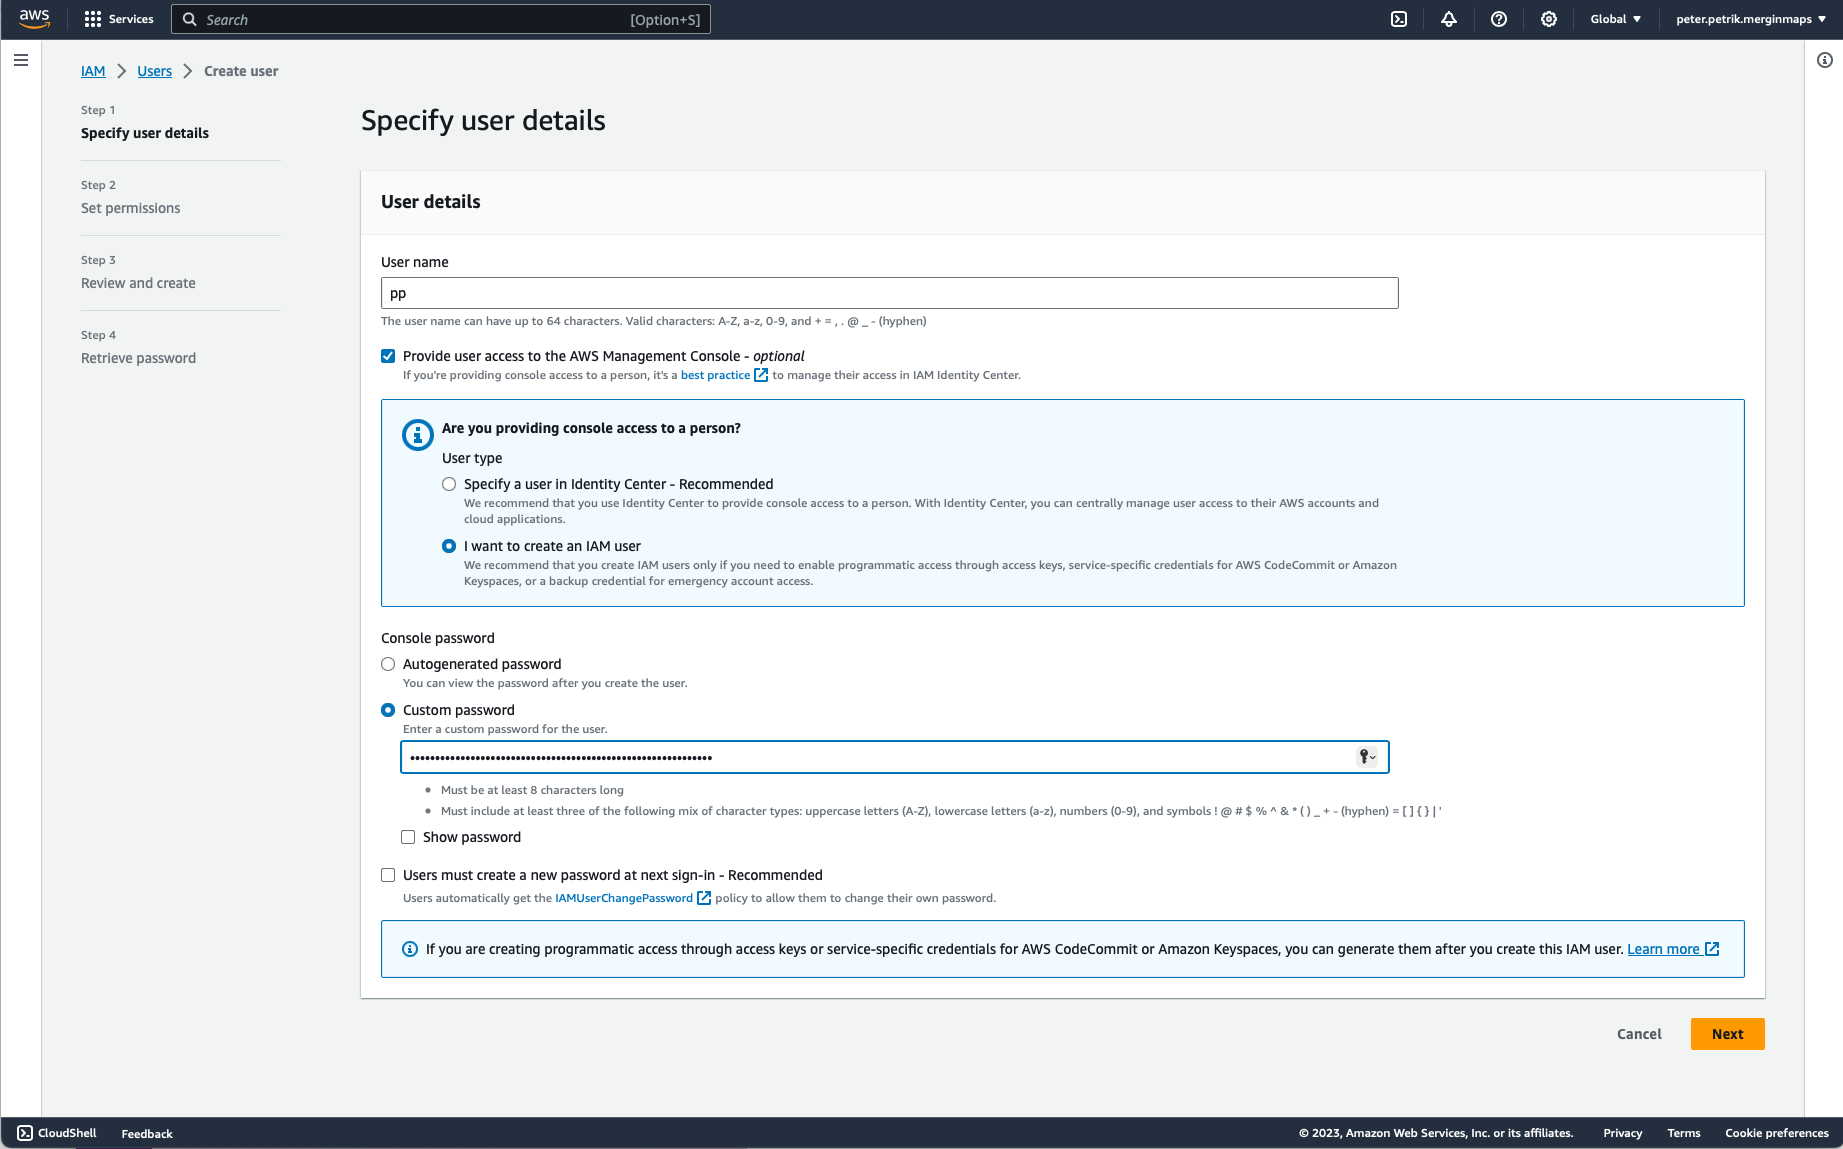The width and height of the screenshot is (1843, 1149).
Task: Open the Services grid menu
Action: (119, 19)
